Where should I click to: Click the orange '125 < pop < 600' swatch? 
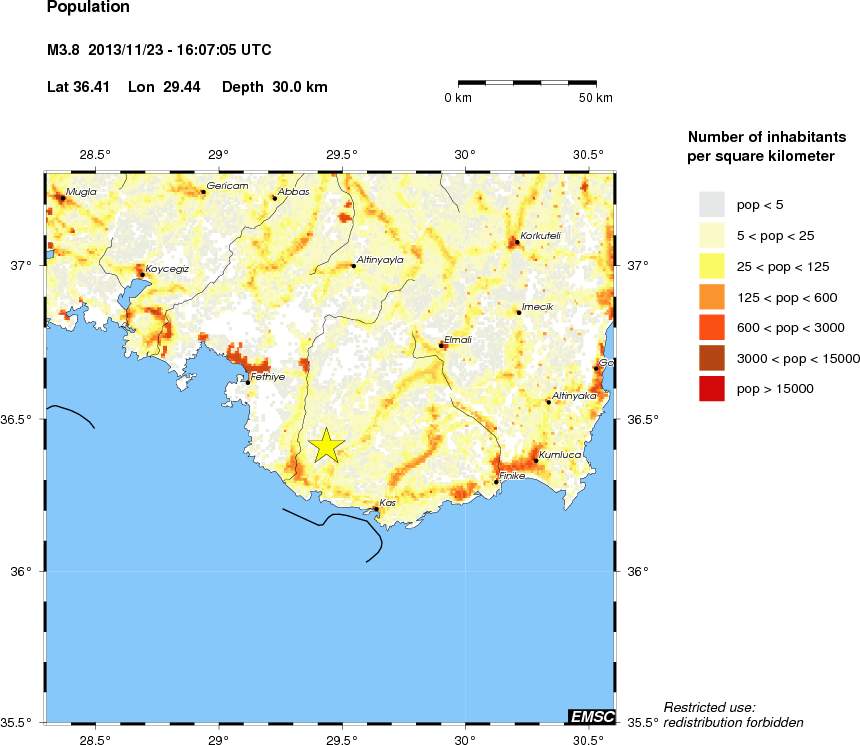point(711,297)
